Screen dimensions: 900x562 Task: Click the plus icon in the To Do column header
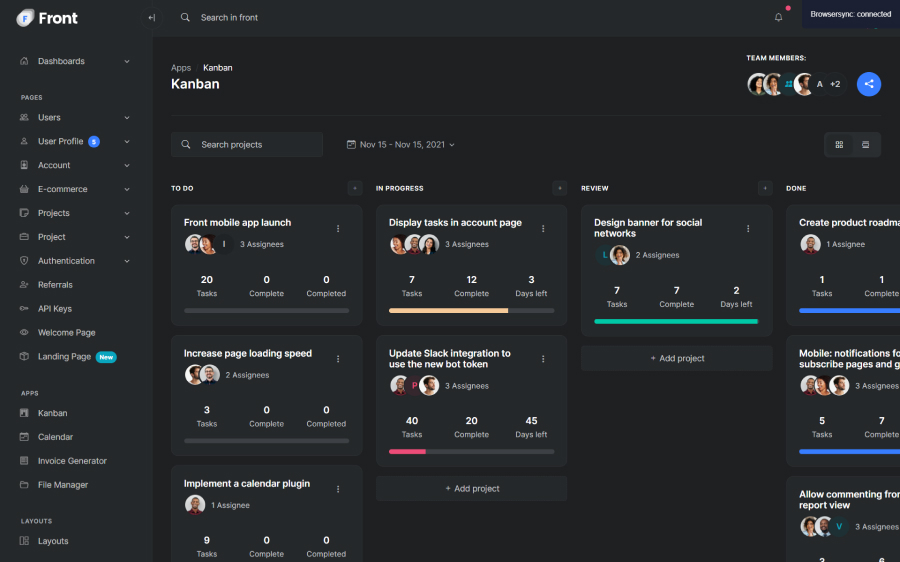354,188
